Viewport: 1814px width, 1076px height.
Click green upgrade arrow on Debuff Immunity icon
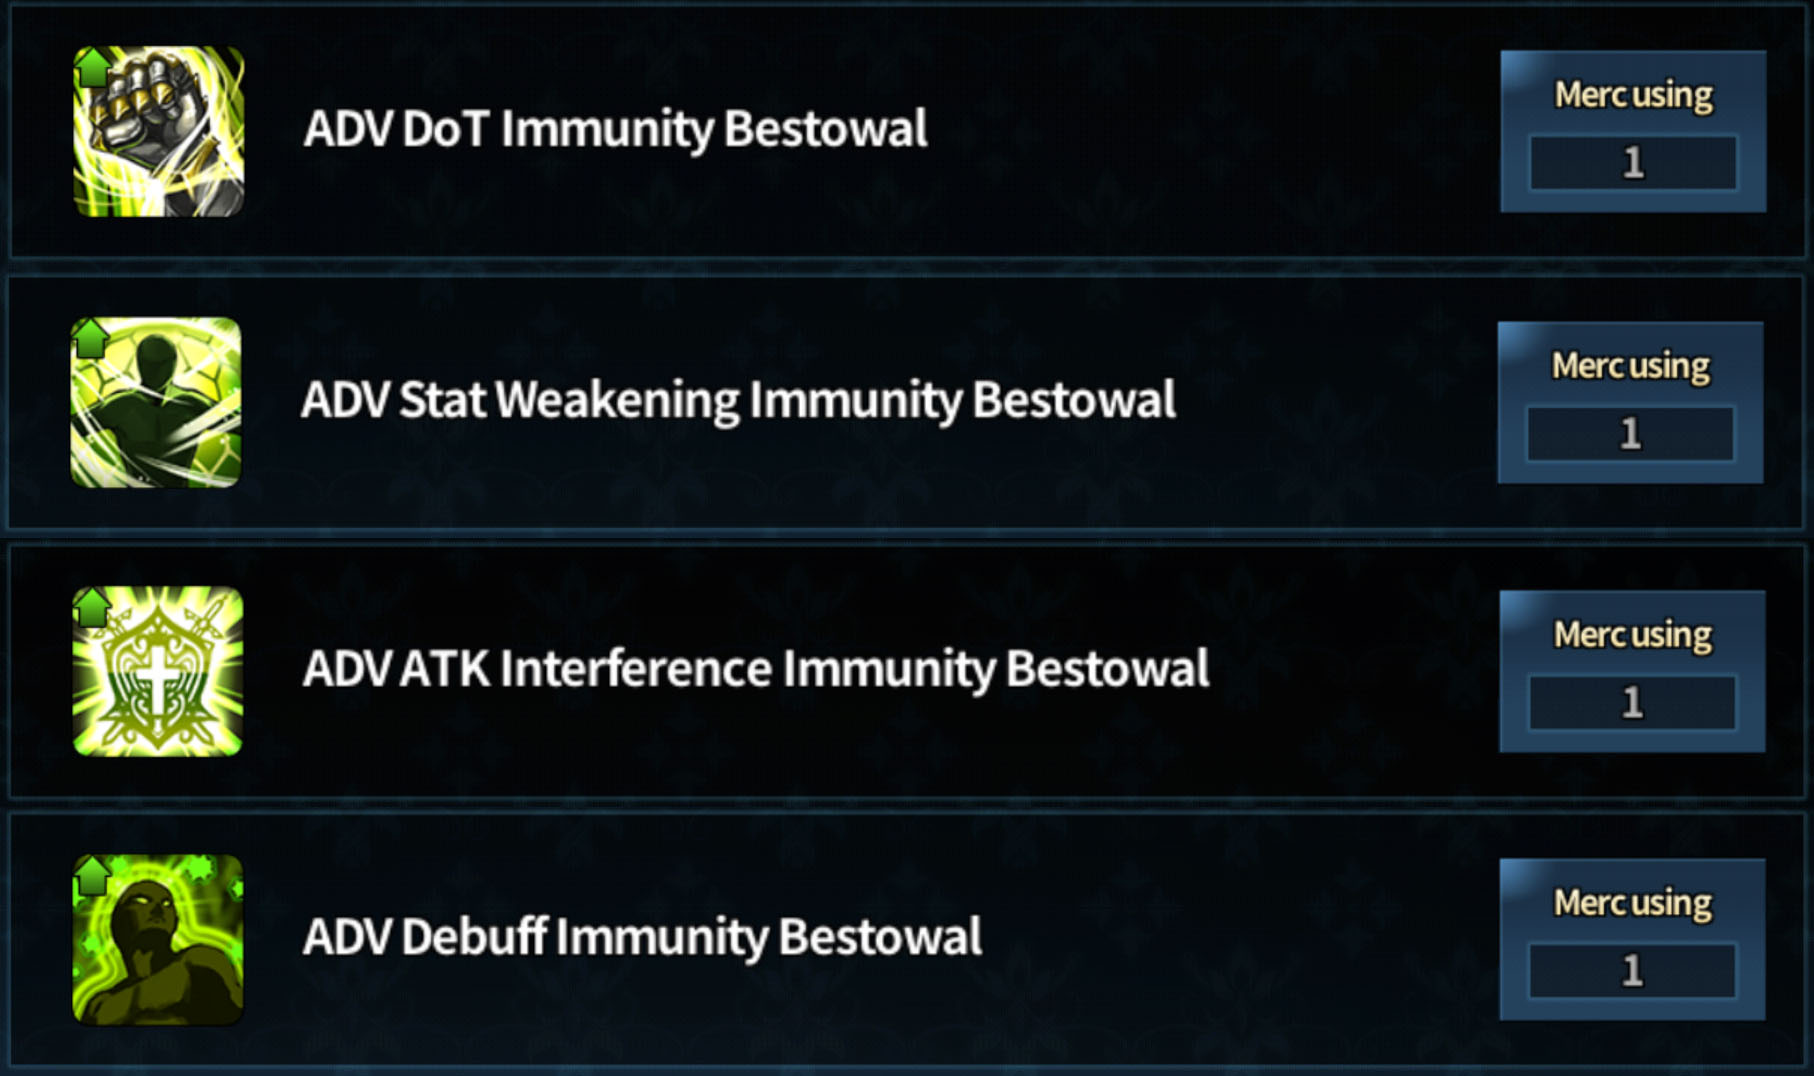93,876
